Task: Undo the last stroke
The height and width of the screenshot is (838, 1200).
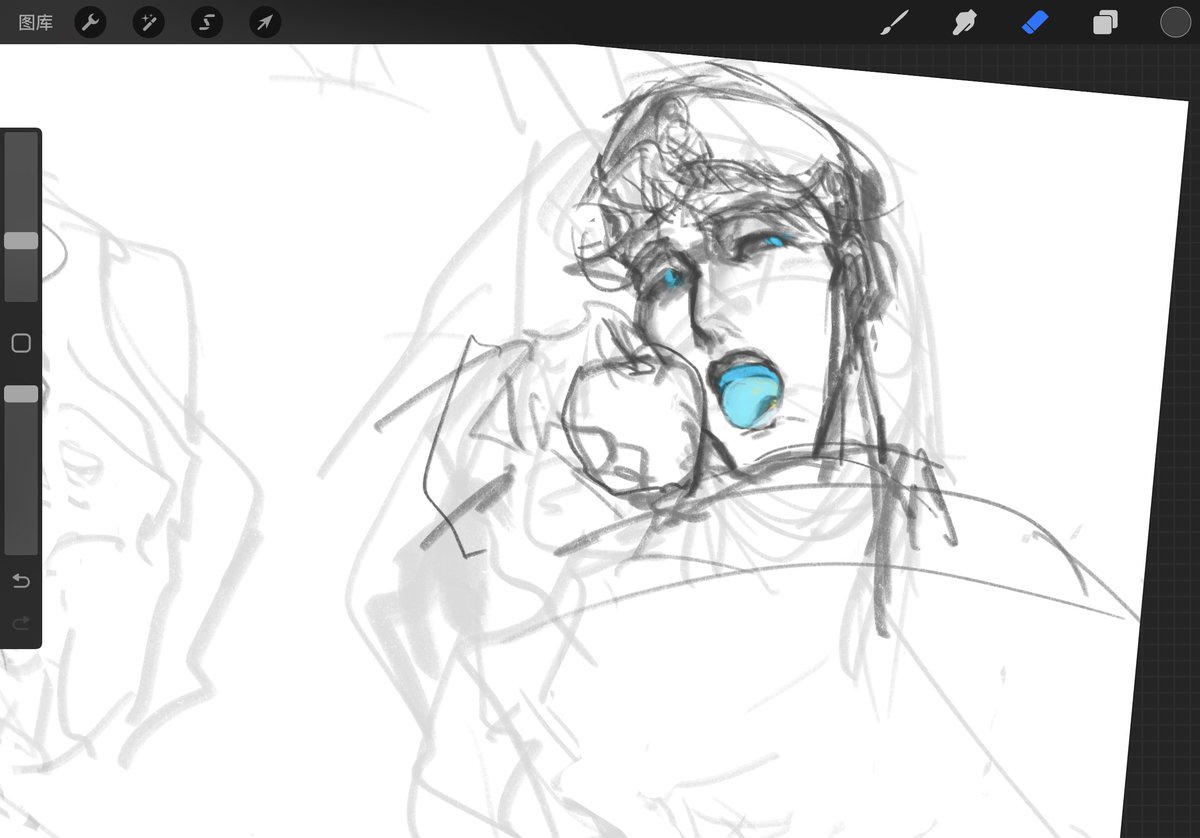Action: coord(21,581)
